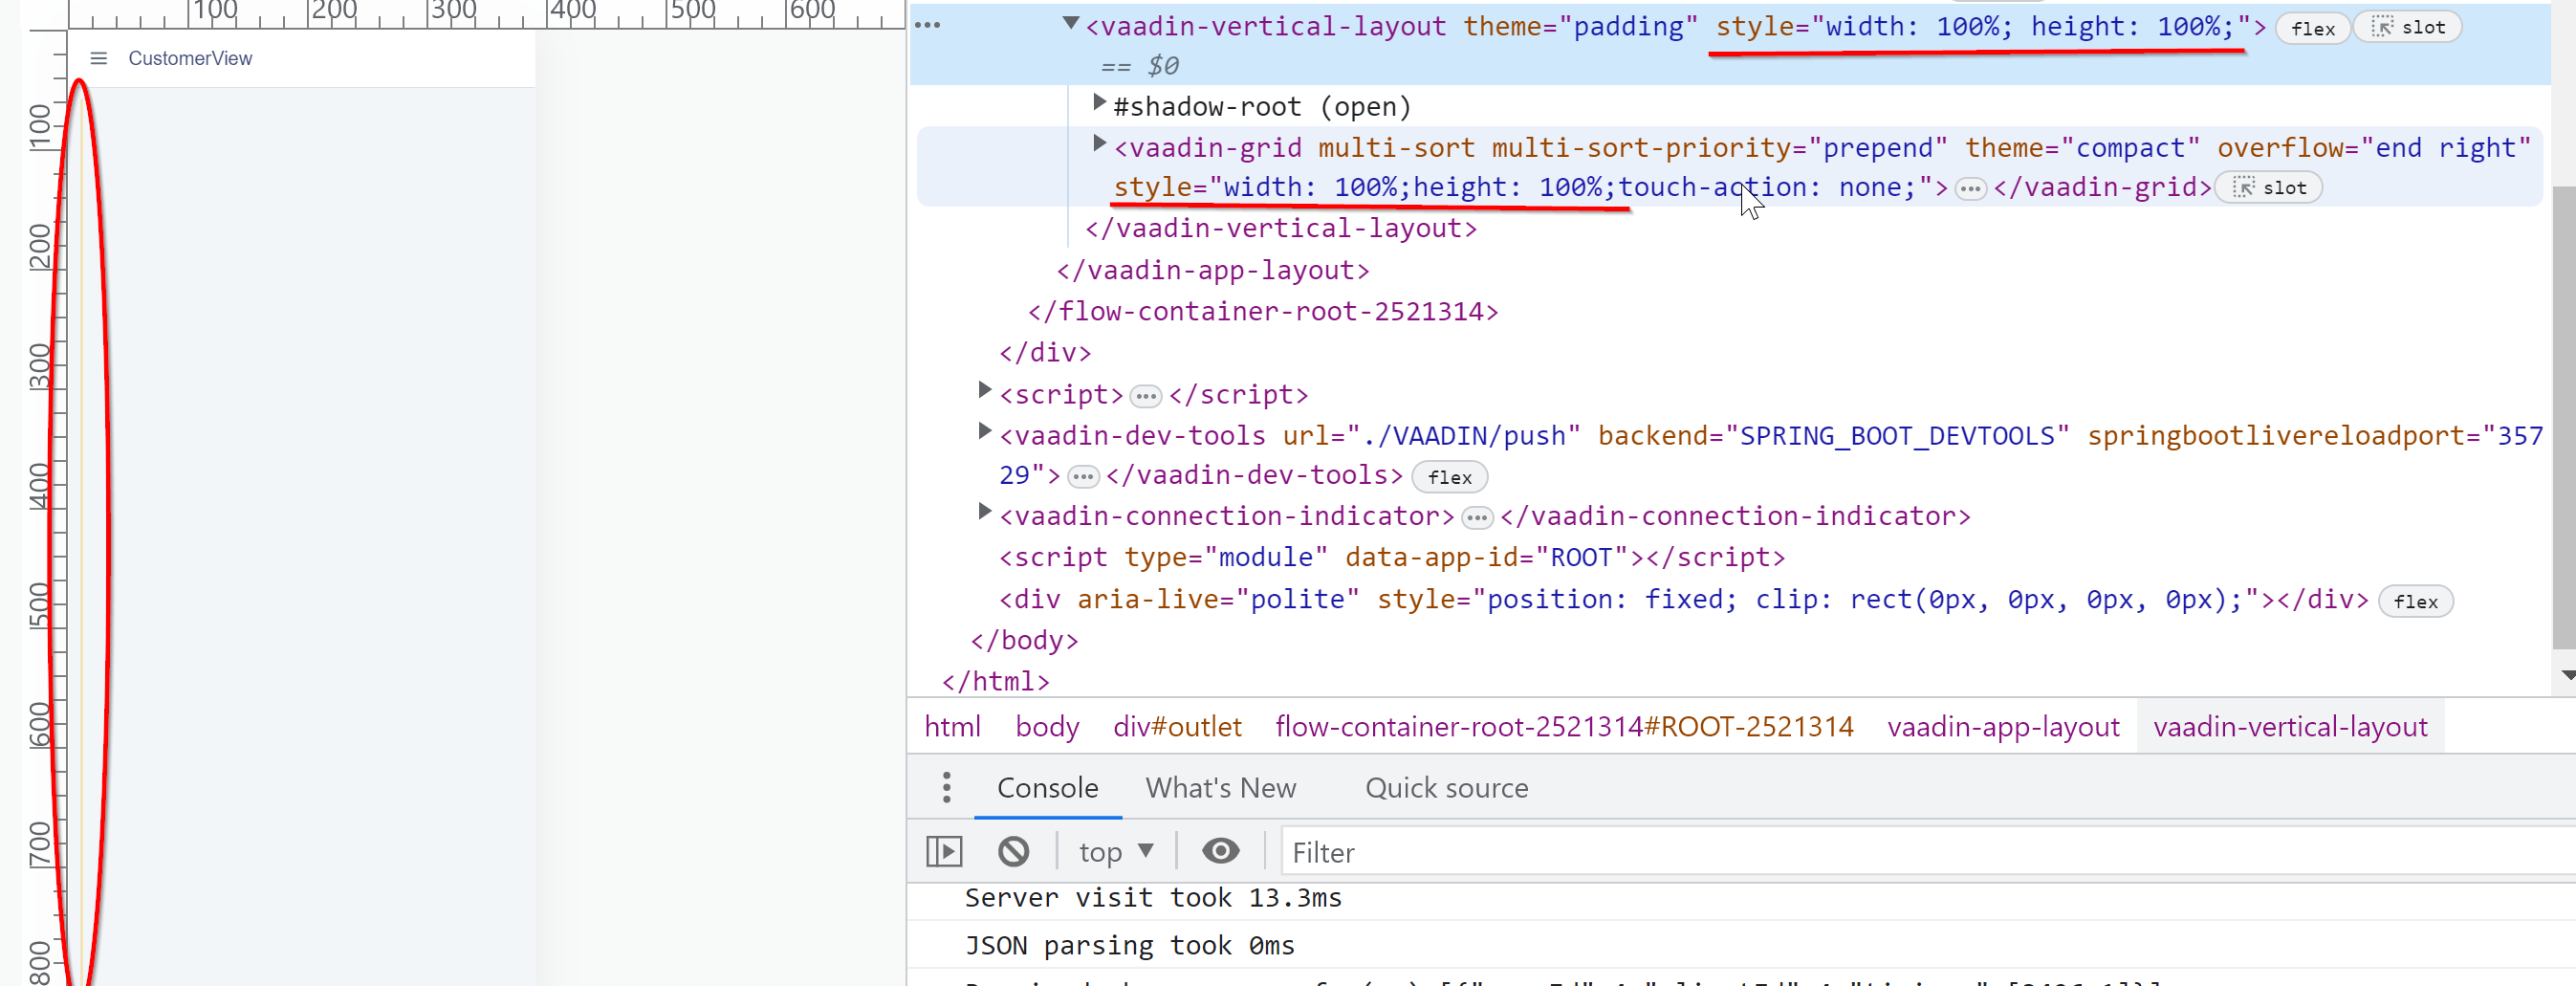This screenshot has width=2576, height=986.
Task: Select the closing </vaadin-vertical-layout> tag line
Action: [x=1280, y=228]
